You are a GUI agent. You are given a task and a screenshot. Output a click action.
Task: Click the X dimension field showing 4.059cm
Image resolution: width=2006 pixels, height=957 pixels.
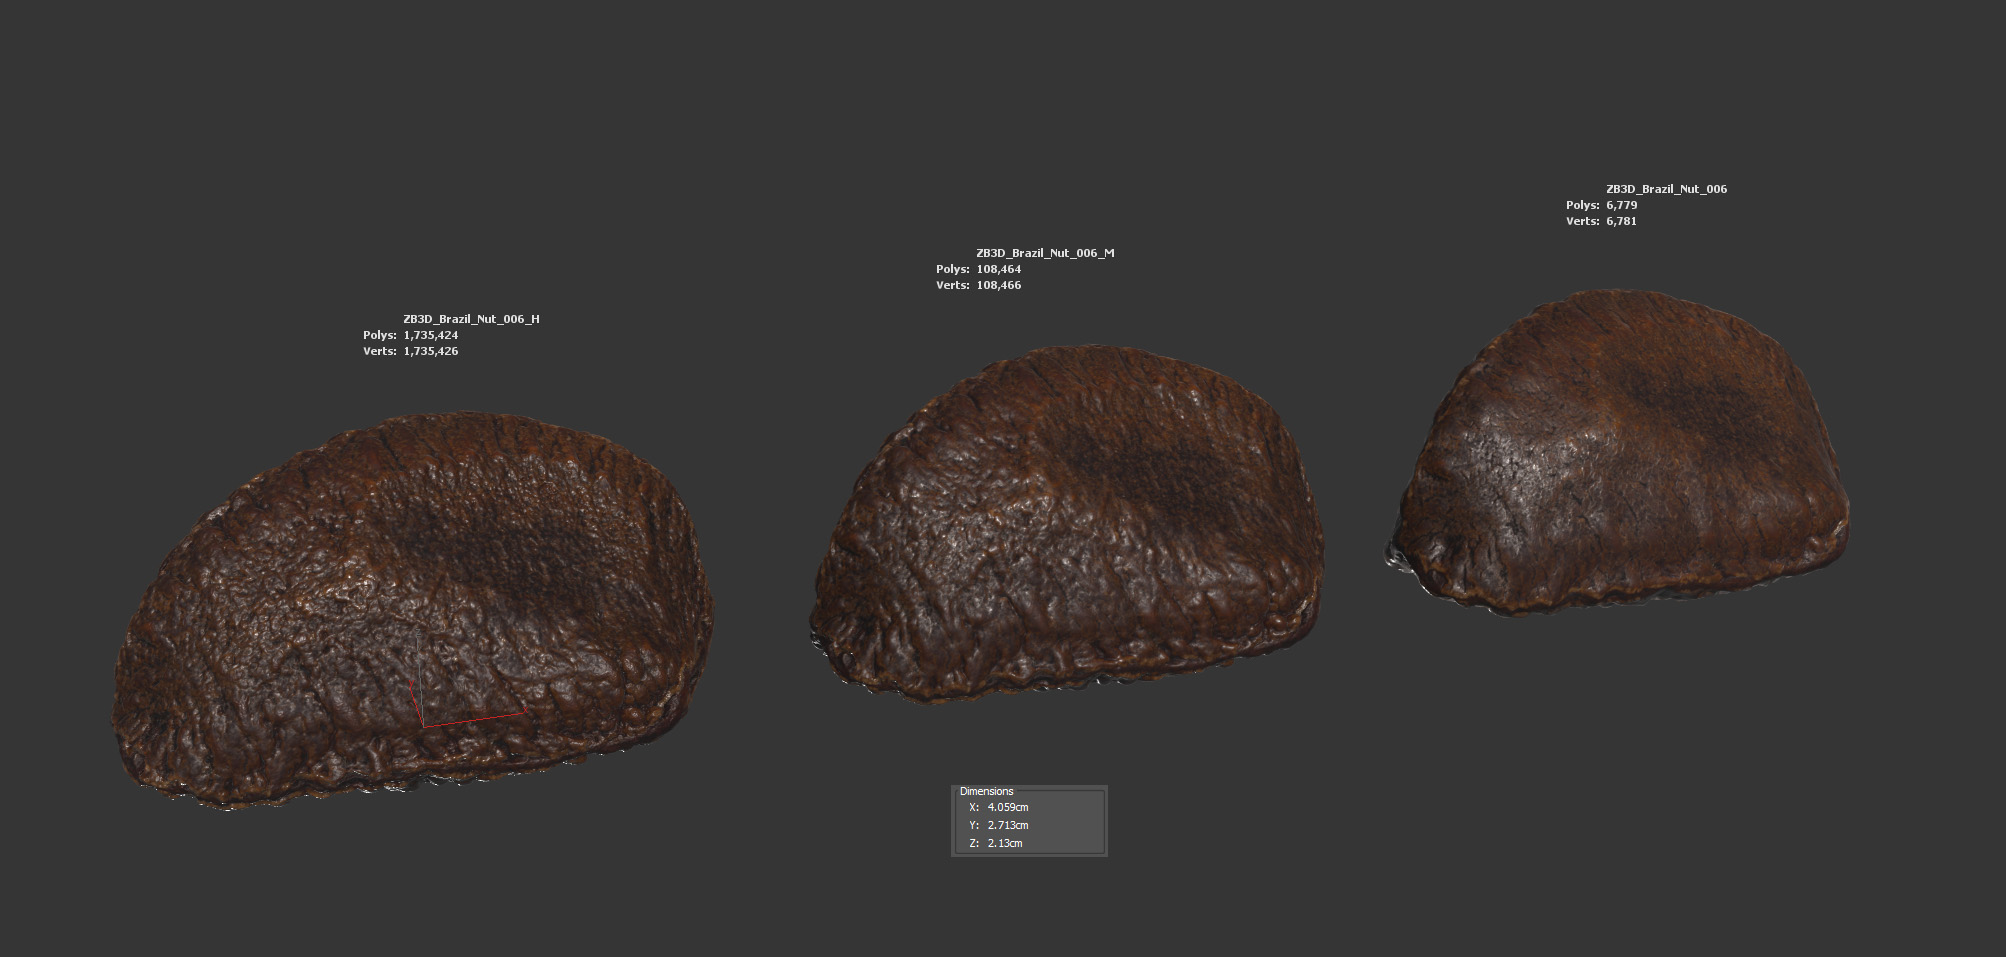click(x=1008, y=807)
